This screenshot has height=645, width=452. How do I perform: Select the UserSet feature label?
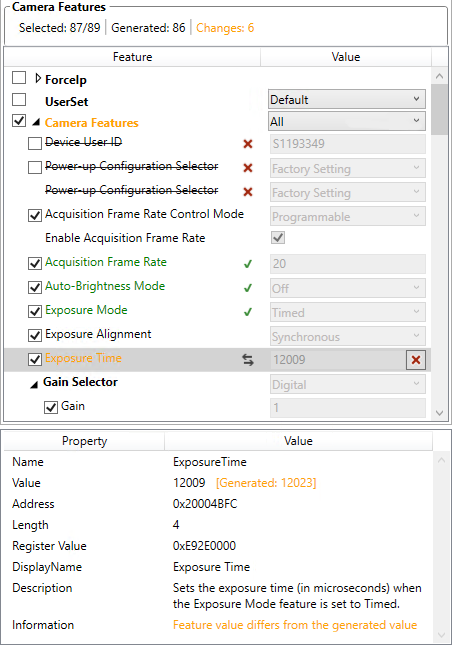coord(67,102)
